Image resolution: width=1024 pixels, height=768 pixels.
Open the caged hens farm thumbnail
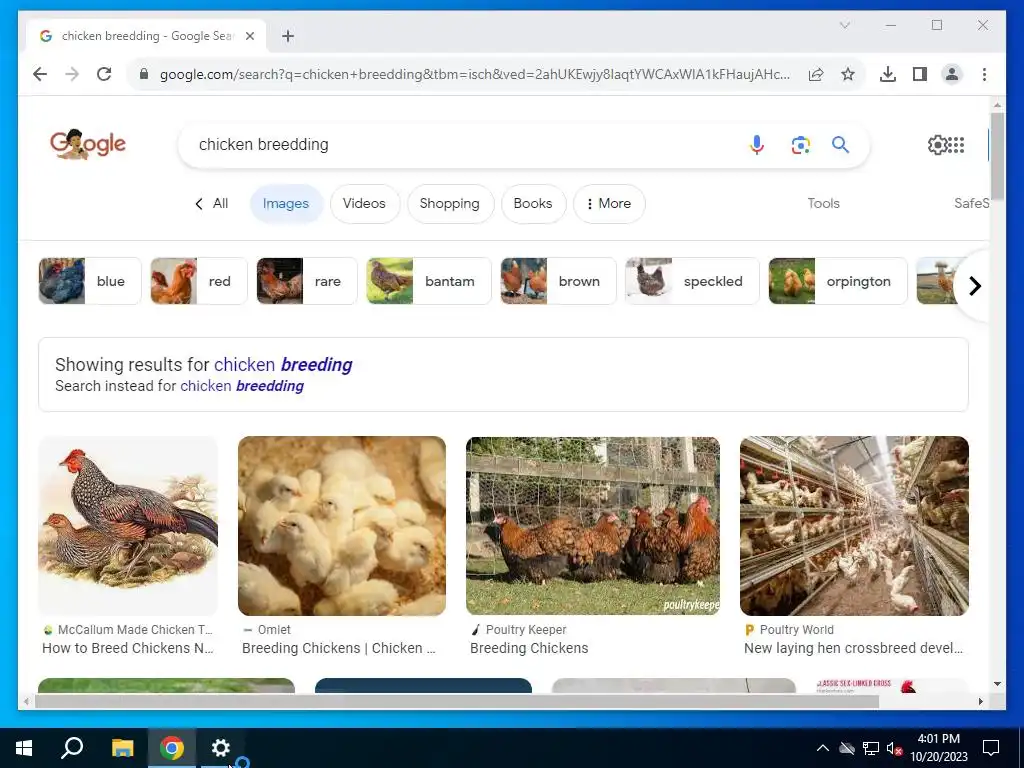coord(854,526)
